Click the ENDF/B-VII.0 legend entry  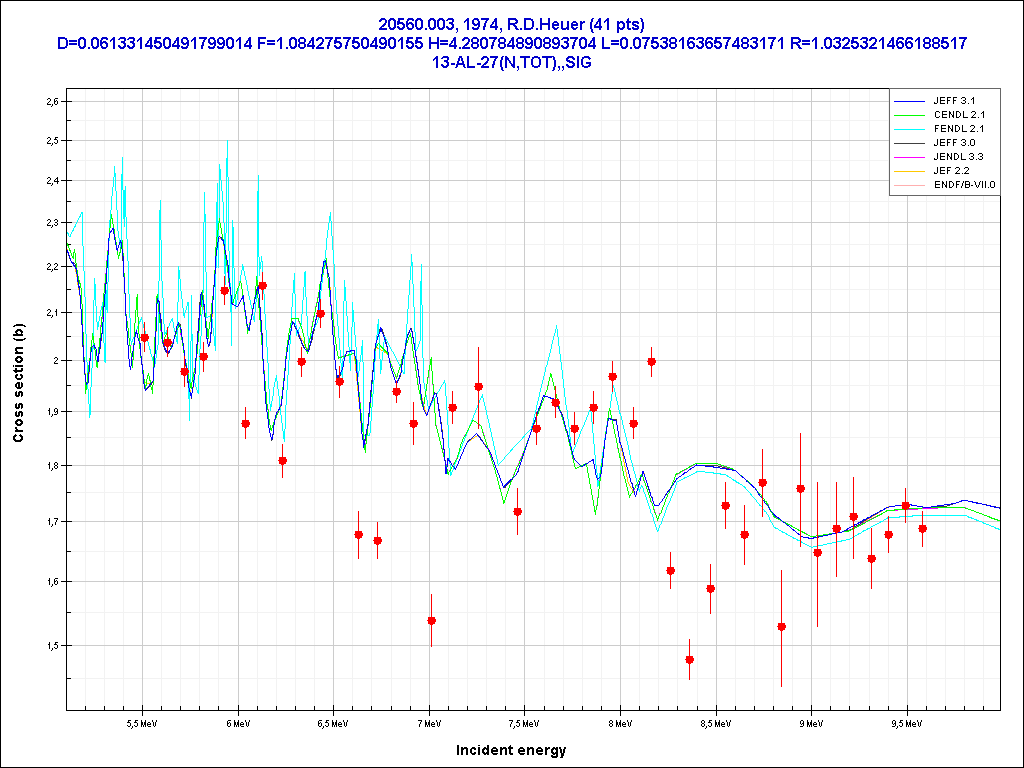point(964,185)
